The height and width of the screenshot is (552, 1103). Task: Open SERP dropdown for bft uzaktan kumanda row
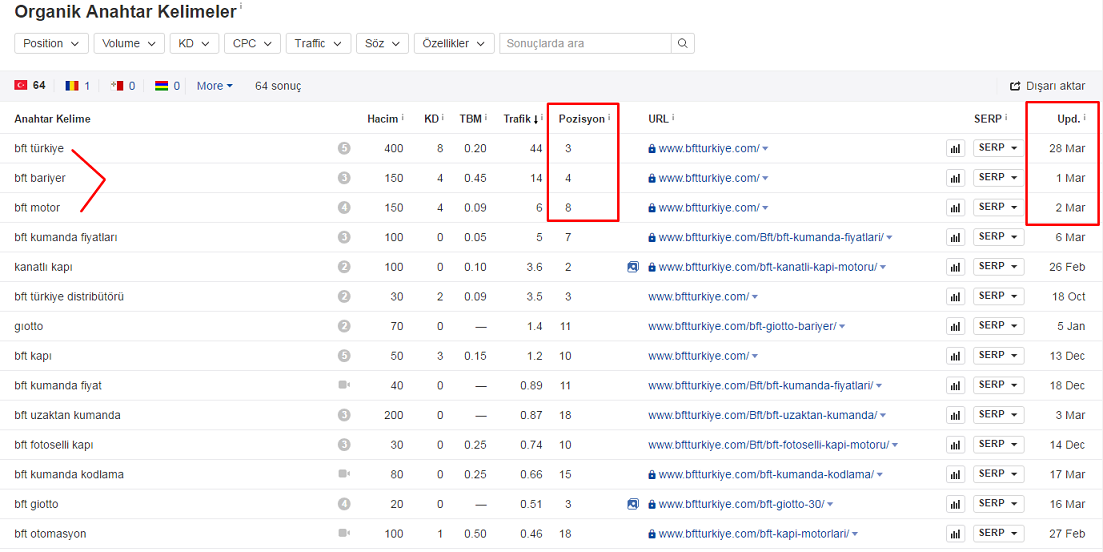(x=998, y=415)
